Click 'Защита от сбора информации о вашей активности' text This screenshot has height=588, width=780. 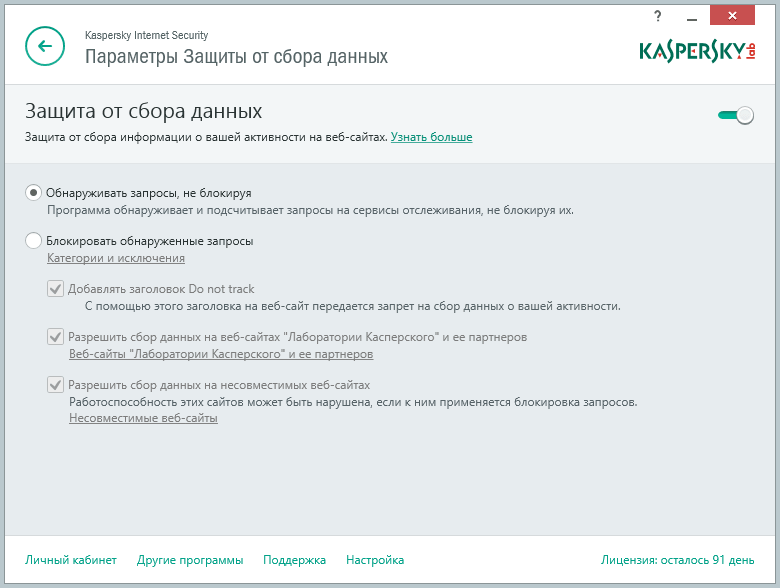(165, 137)
